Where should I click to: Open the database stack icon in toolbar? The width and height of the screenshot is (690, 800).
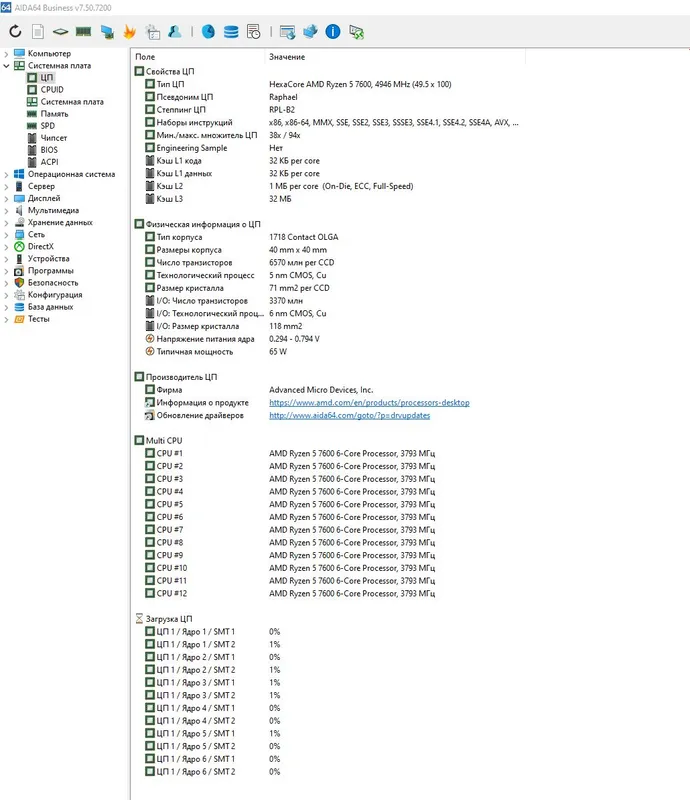point(231,32)
